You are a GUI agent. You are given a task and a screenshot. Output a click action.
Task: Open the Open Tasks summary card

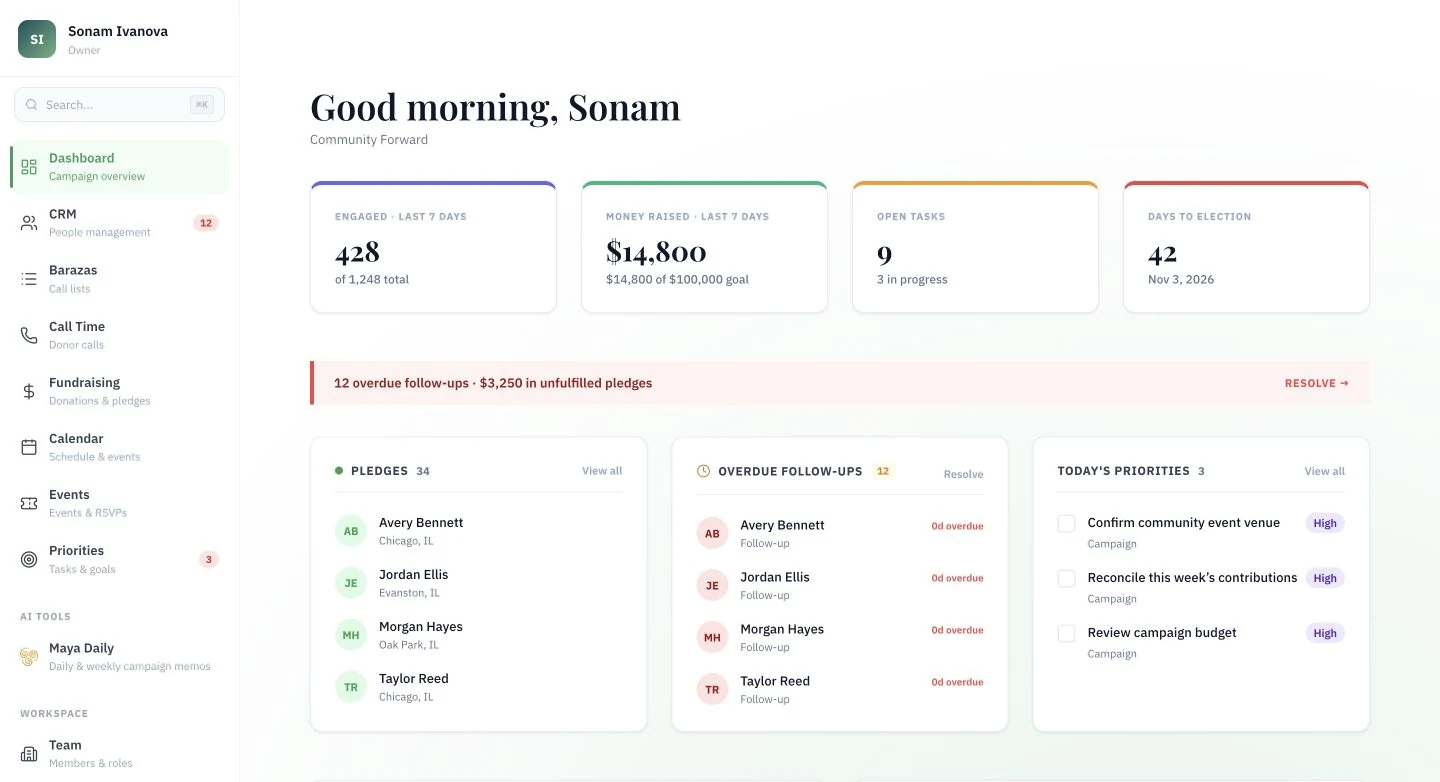tap(975, 247)
